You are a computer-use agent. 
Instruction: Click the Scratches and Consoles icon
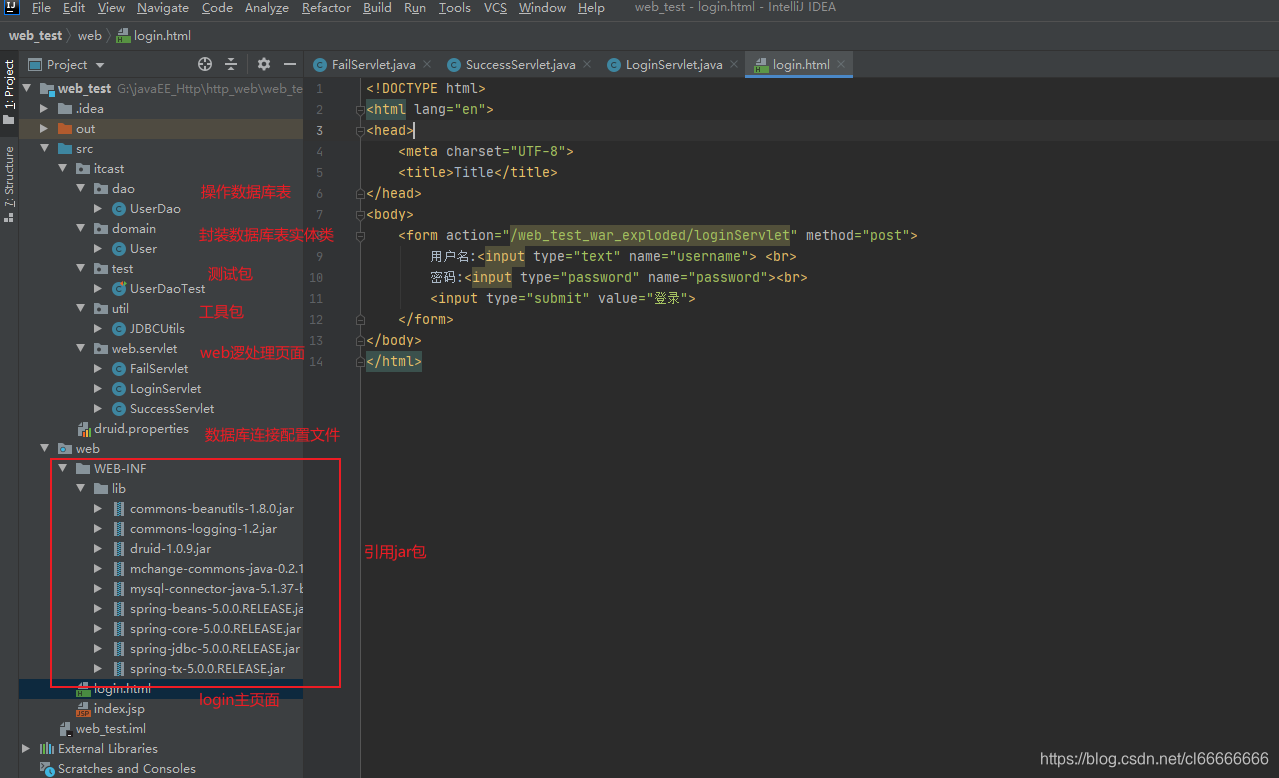[47, 769]
